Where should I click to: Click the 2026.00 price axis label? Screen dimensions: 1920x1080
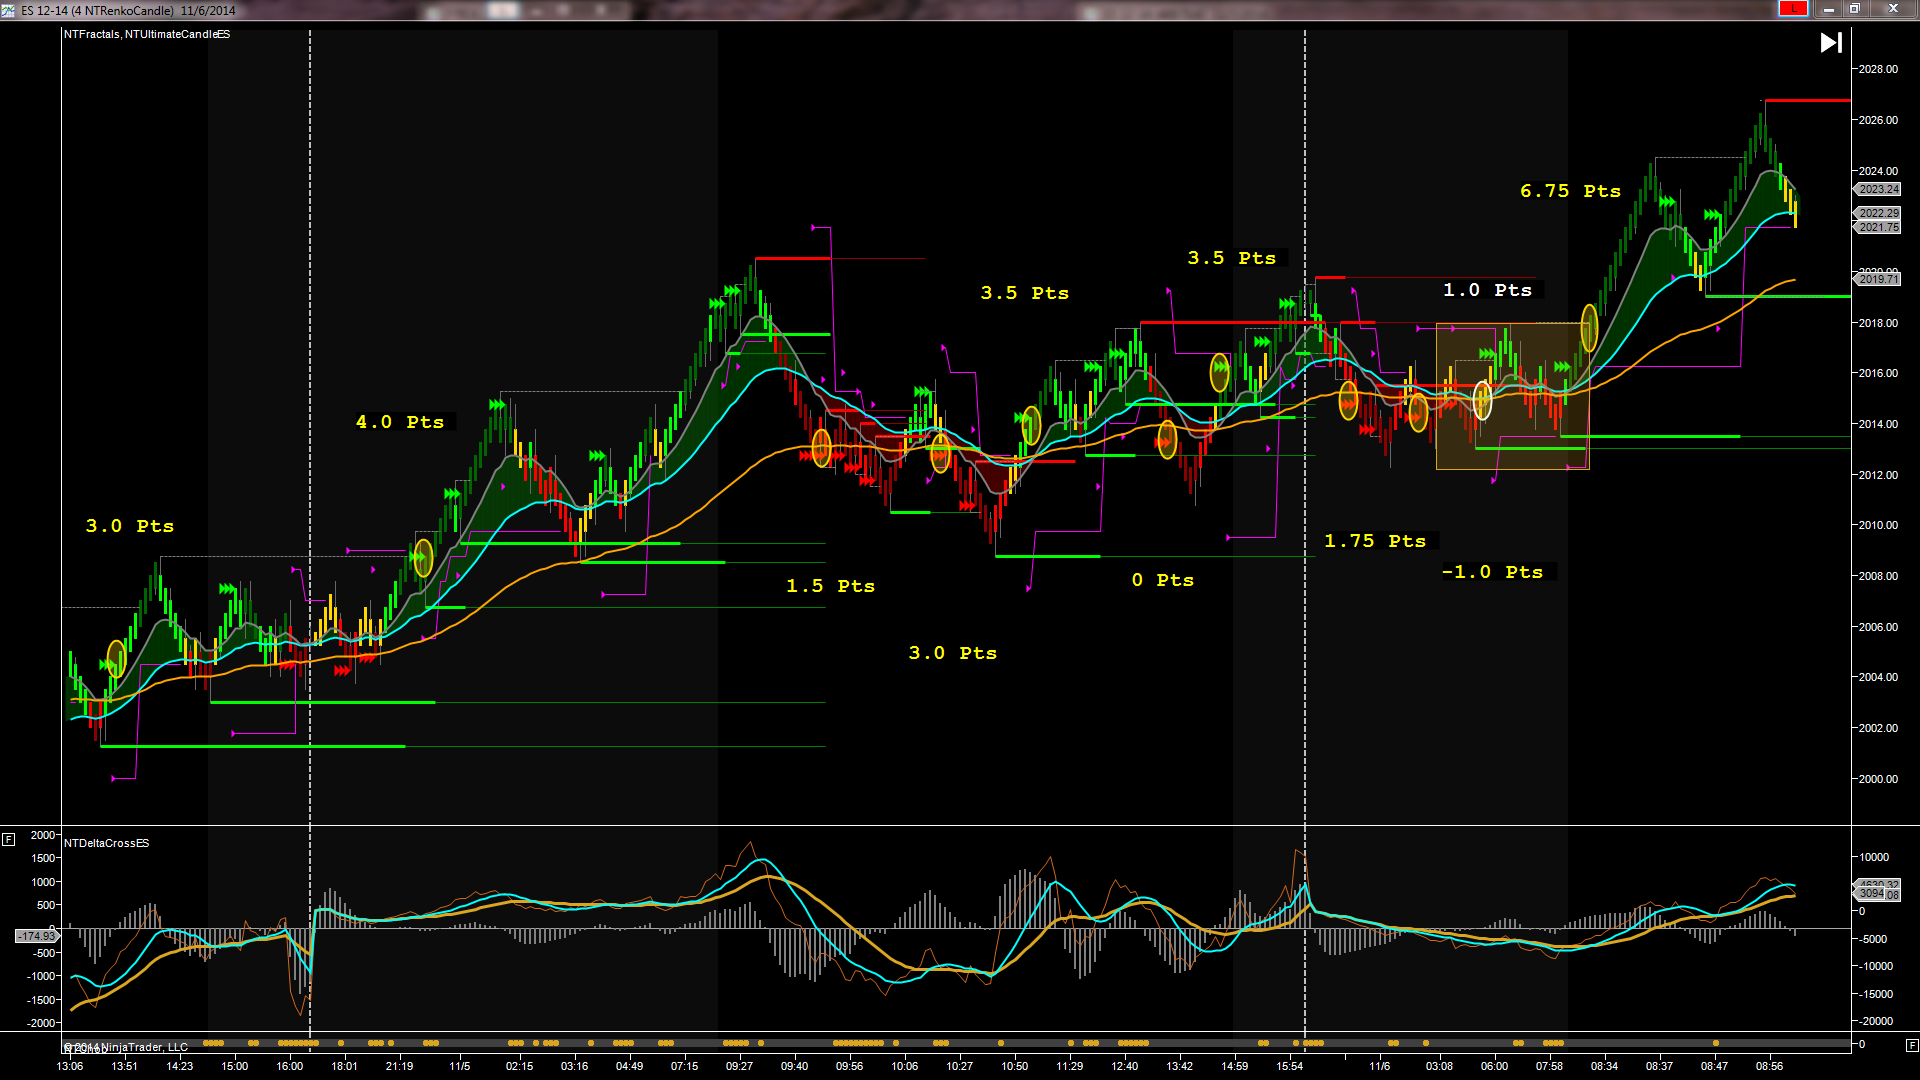pos(1877,120)
